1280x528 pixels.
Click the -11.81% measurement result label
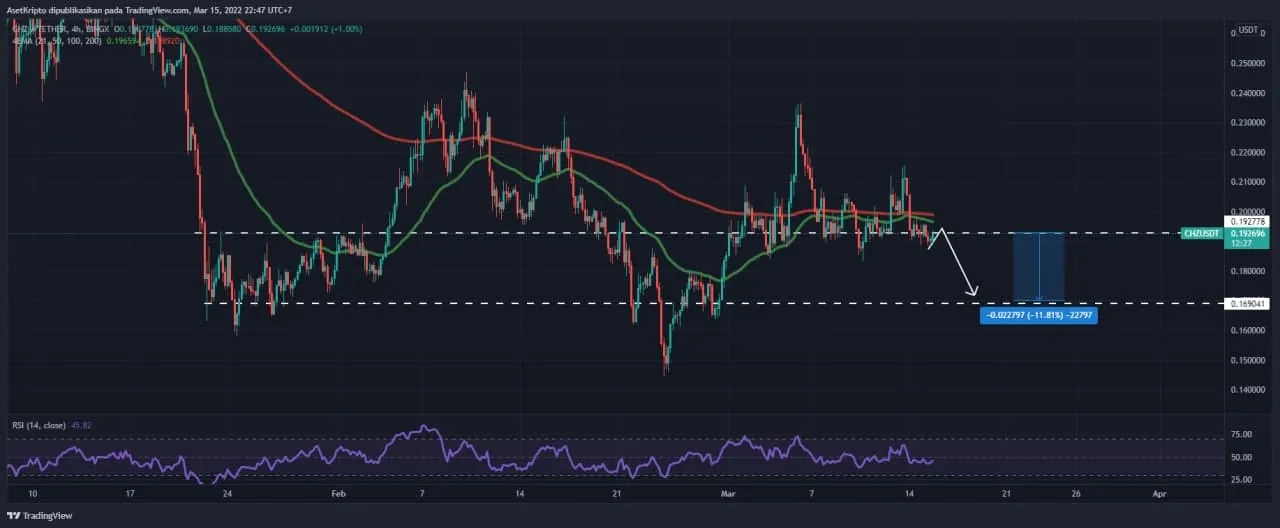1039,316
